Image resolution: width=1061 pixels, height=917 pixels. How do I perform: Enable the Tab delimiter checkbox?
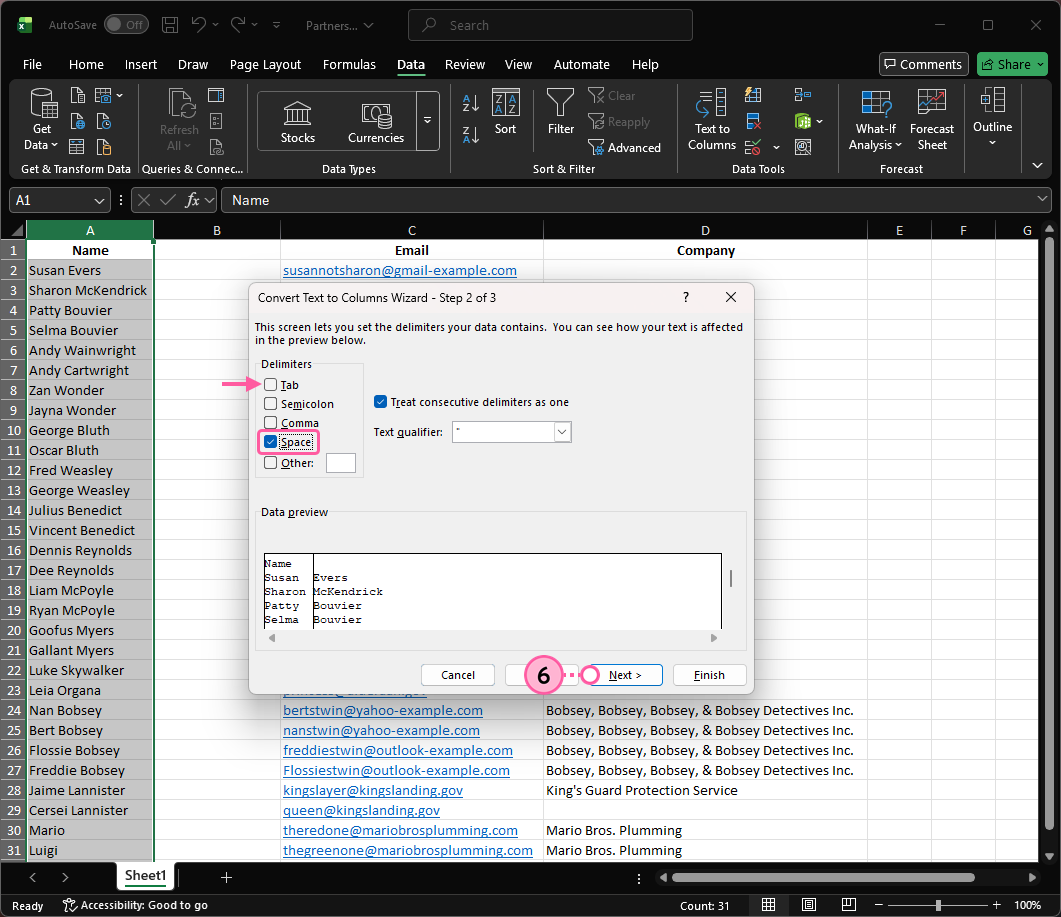click(x=273, y=385)
